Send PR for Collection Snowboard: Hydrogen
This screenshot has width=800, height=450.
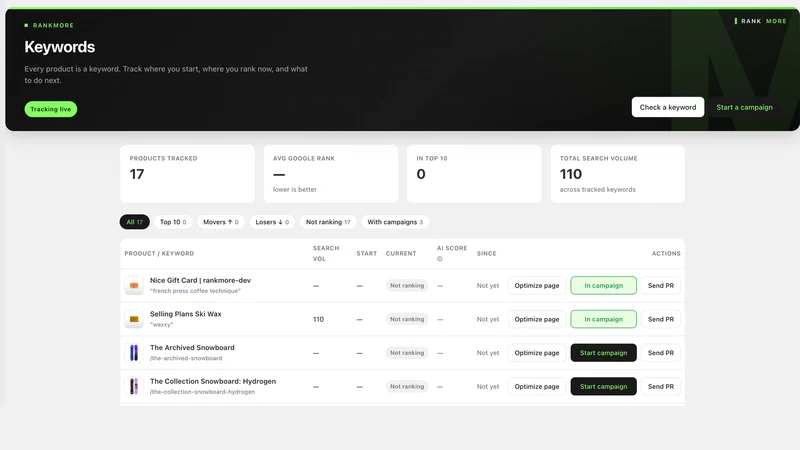pyautogui.click(x=661, y=386)
